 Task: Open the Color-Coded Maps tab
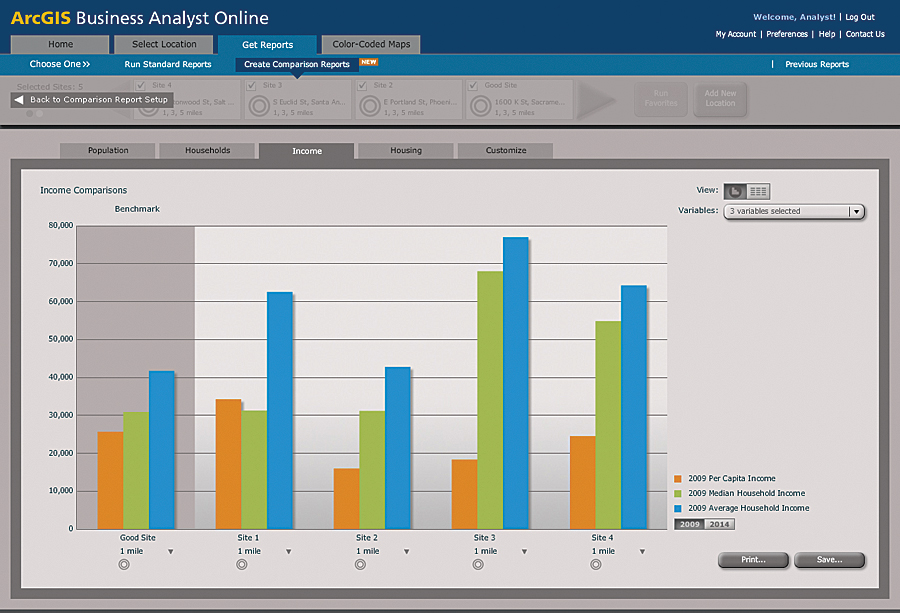coord(371,44)
